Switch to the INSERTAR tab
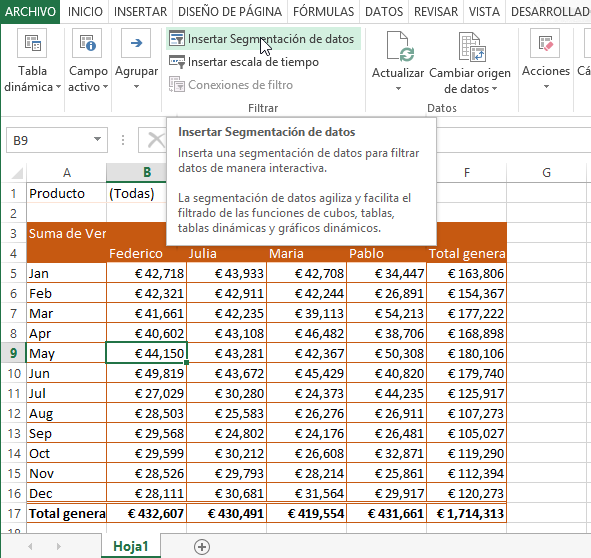The image size is (591, 558). coord(140,12)
